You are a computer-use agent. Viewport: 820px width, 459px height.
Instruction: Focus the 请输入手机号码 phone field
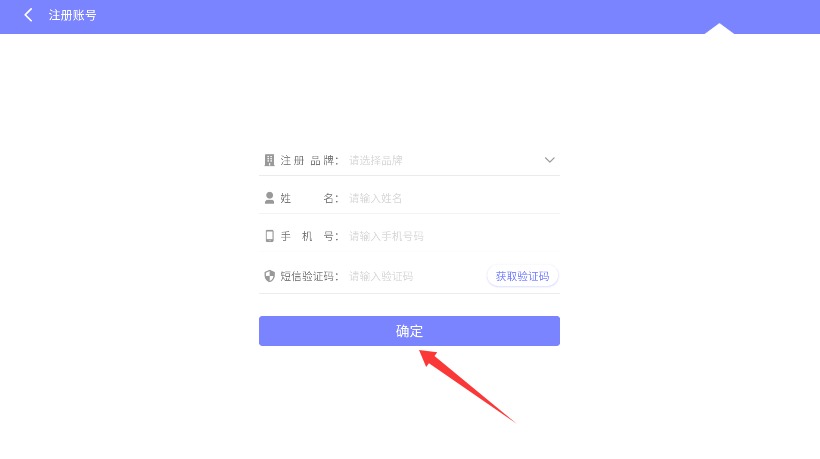(454, 236)
